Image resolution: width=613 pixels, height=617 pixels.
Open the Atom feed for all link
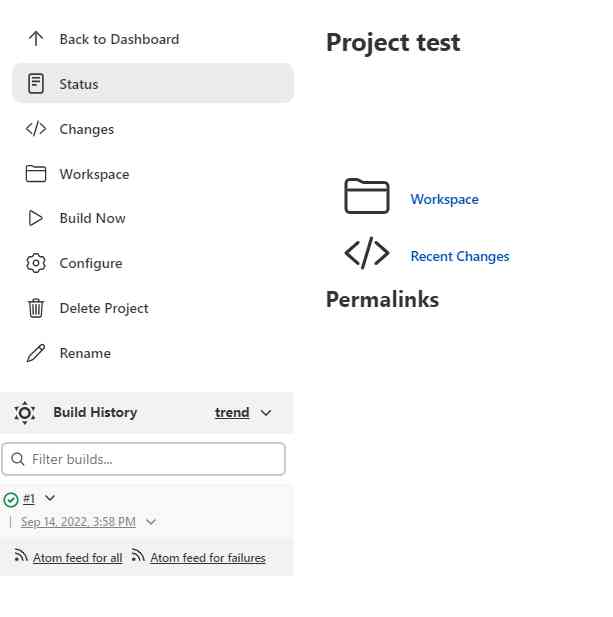77,558
